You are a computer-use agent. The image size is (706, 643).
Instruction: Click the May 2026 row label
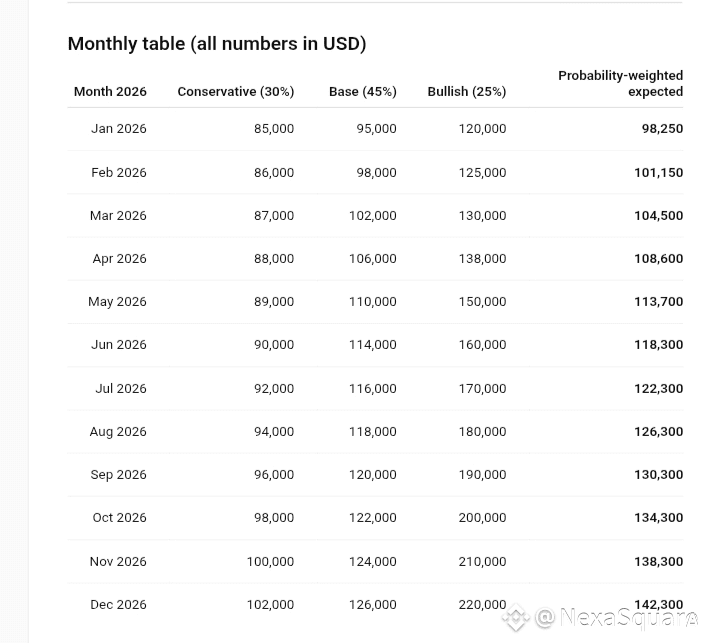tap(117, 301)
